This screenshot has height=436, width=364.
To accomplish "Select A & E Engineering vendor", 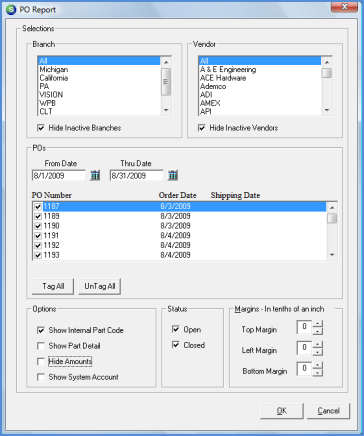I will pos(260,70).
